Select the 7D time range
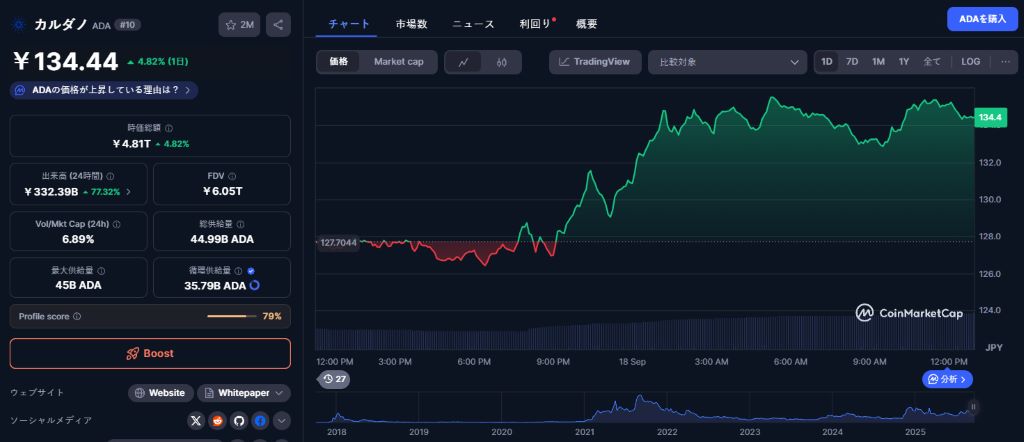The image size is (1024, 442). tap(852, 62)
